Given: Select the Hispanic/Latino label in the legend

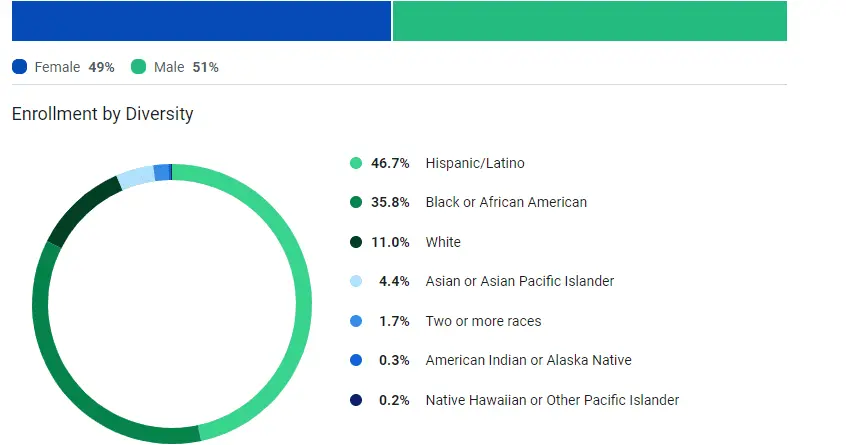Looking at the screenshot, I should [474, 163].
